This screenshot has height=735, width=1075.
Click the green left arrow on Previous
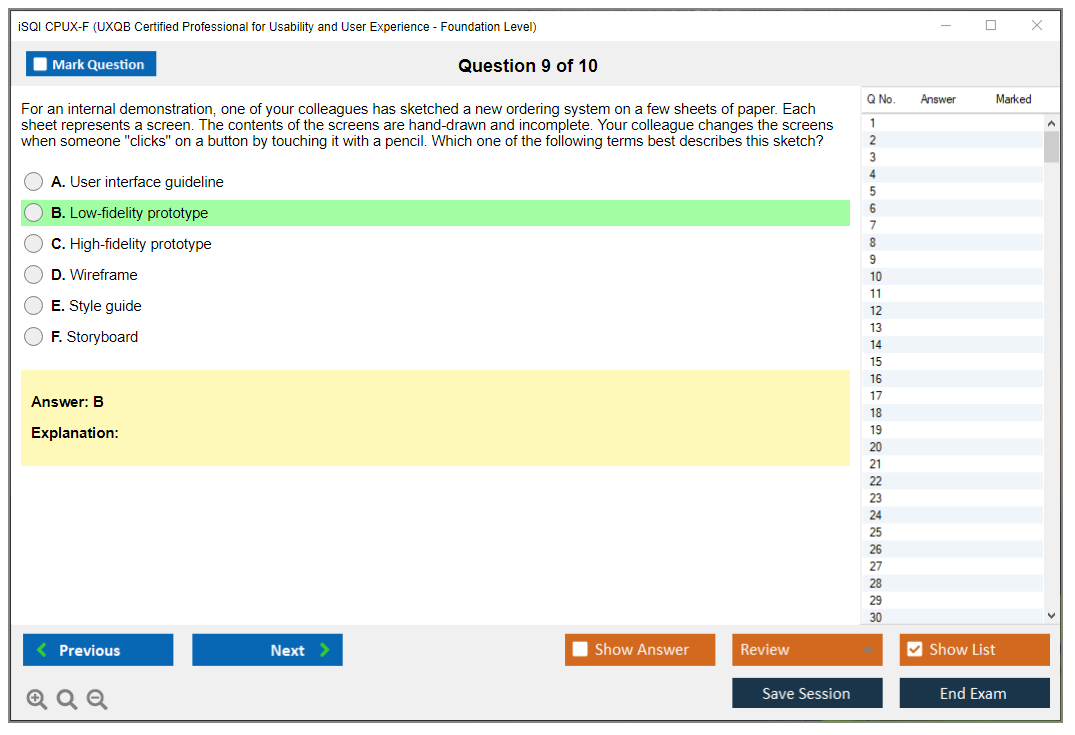[42, 650]
